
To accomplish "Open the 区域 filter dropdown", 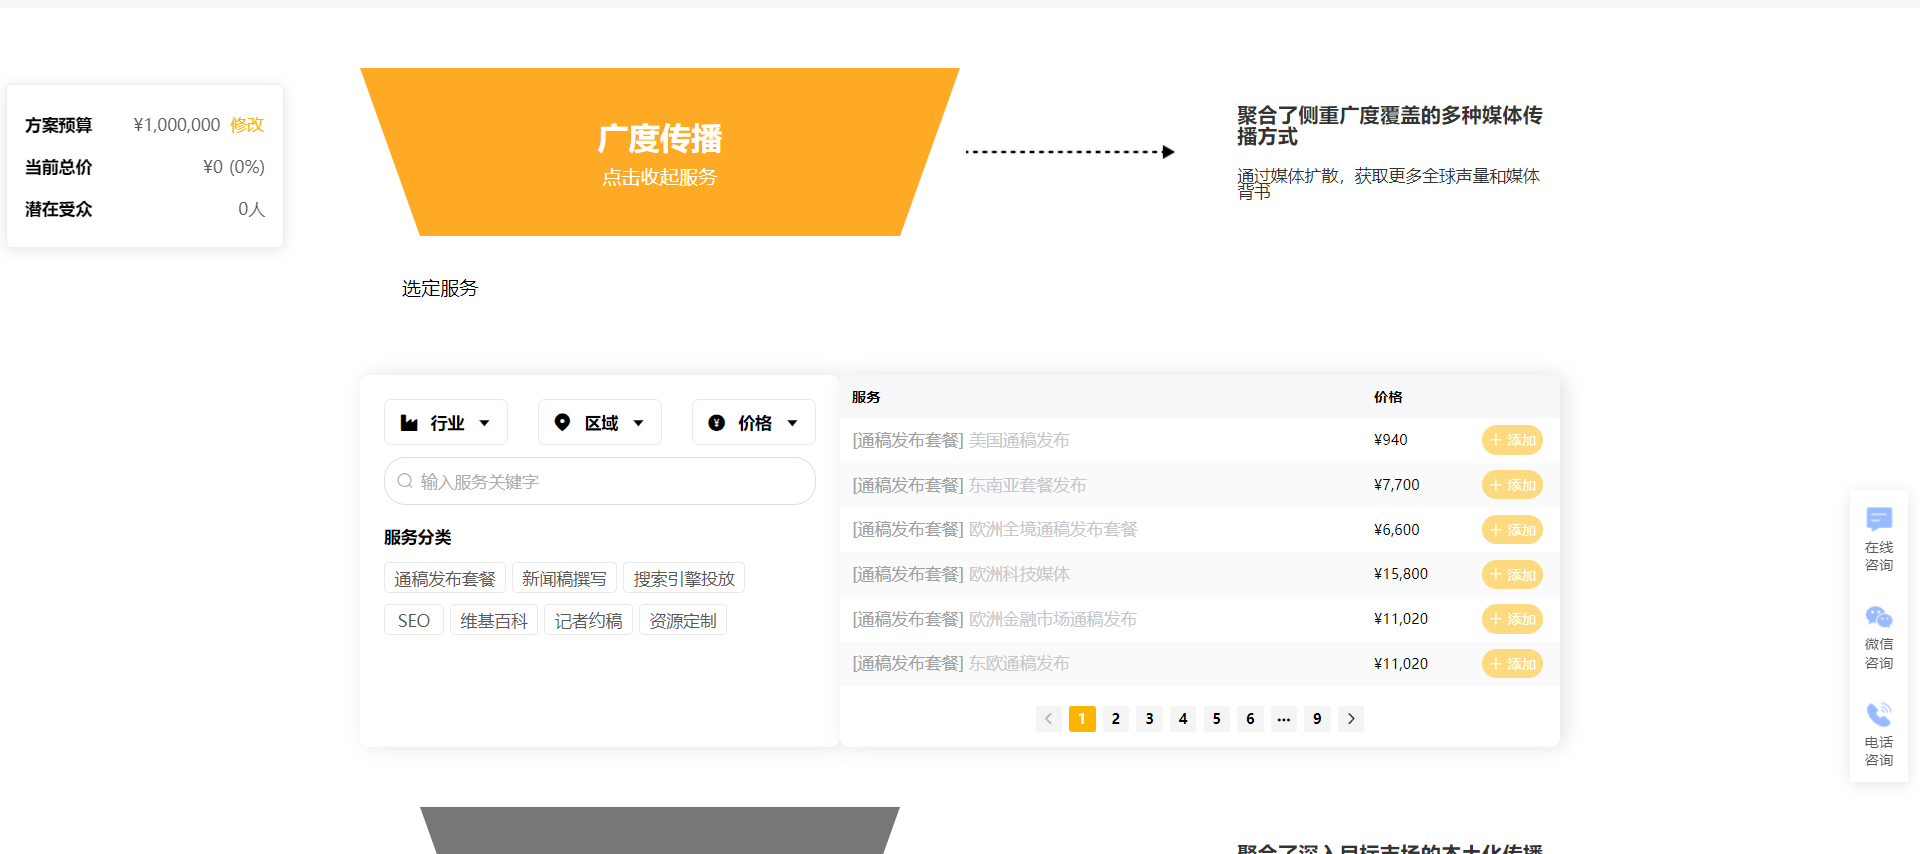I will coord(600,423).
